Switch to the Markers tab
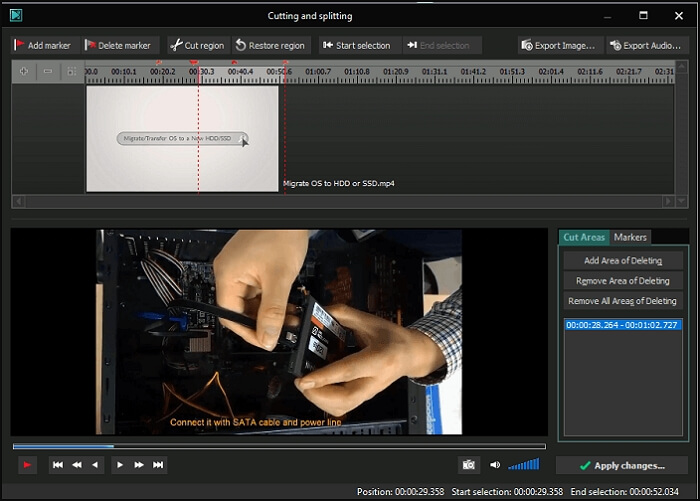 click(630, 237)
